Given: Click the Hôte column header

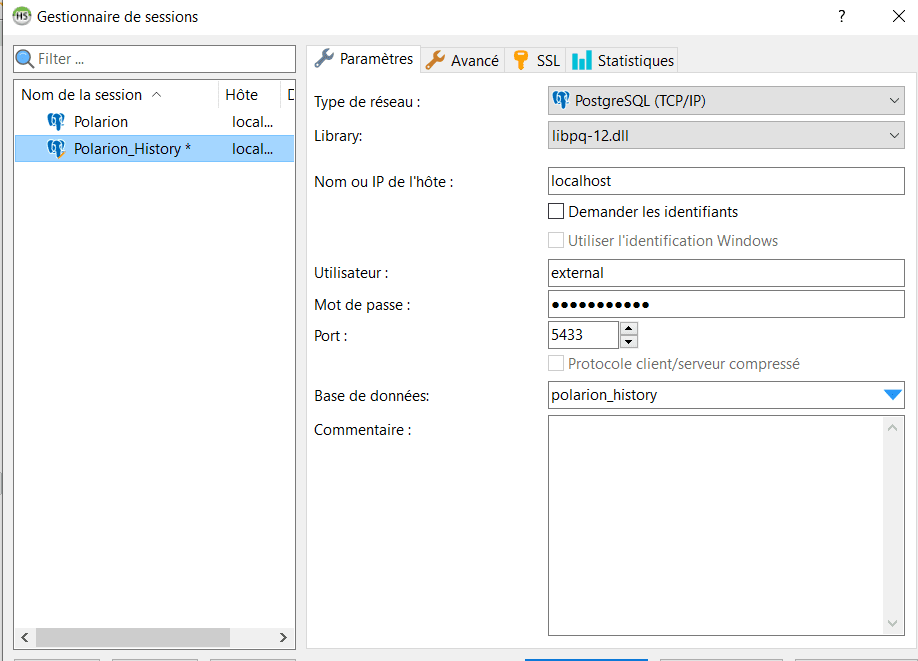Looking at the screenshot, I should click(241, 95).
